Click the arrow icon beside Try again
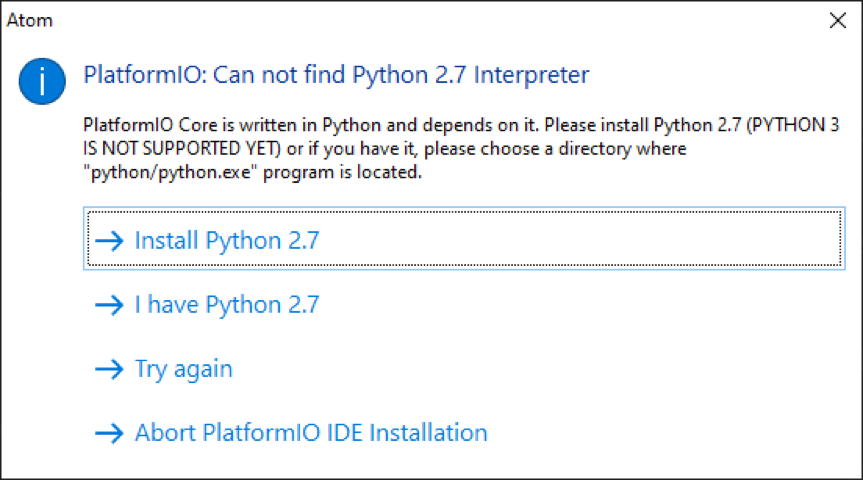863x480 pixels. click(x=108, y=369)
